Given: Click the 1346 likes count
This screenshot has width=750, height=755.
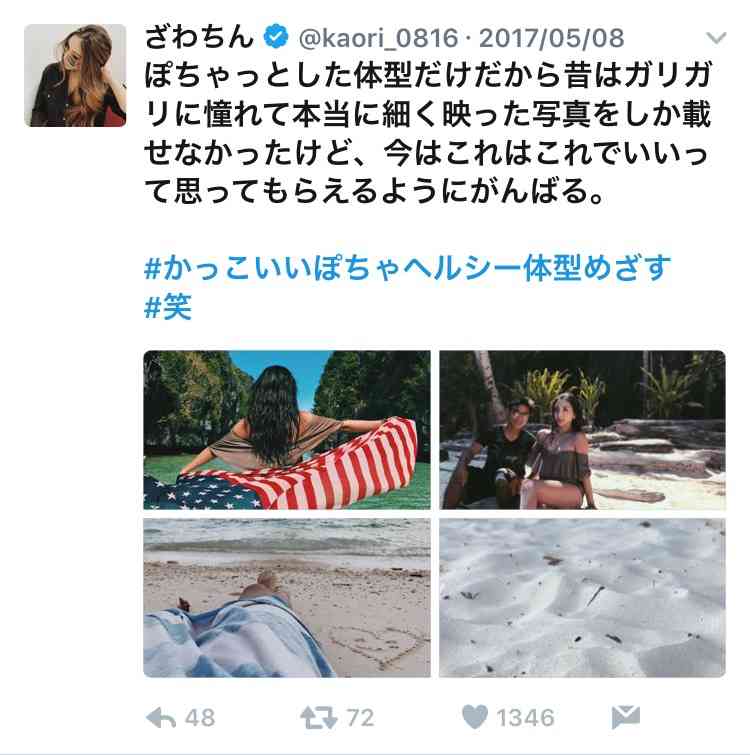Looking at the screenshot, I should [525, 718].
